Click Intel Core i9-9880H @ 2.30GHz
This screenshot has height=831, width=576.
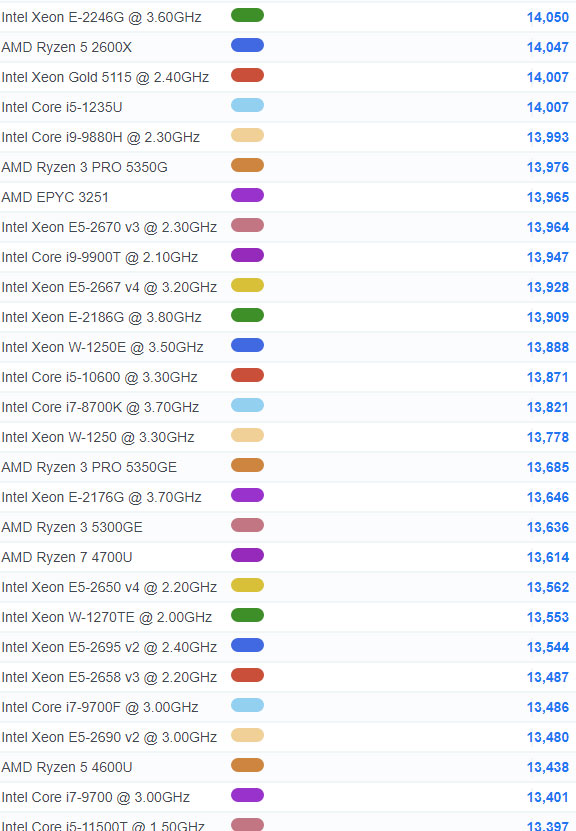pyautogui.click(x=101, y=137)
